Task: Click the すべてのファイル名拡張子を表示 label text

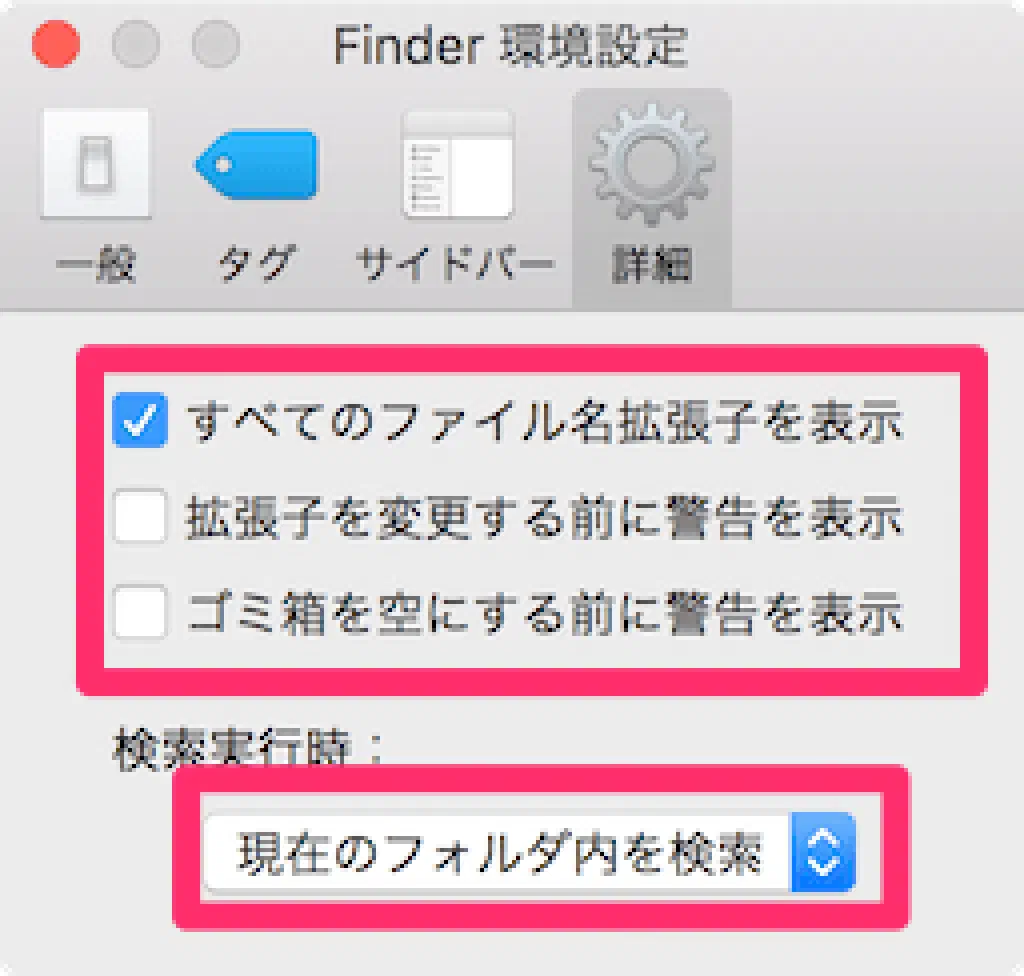Action: (545, 421)
